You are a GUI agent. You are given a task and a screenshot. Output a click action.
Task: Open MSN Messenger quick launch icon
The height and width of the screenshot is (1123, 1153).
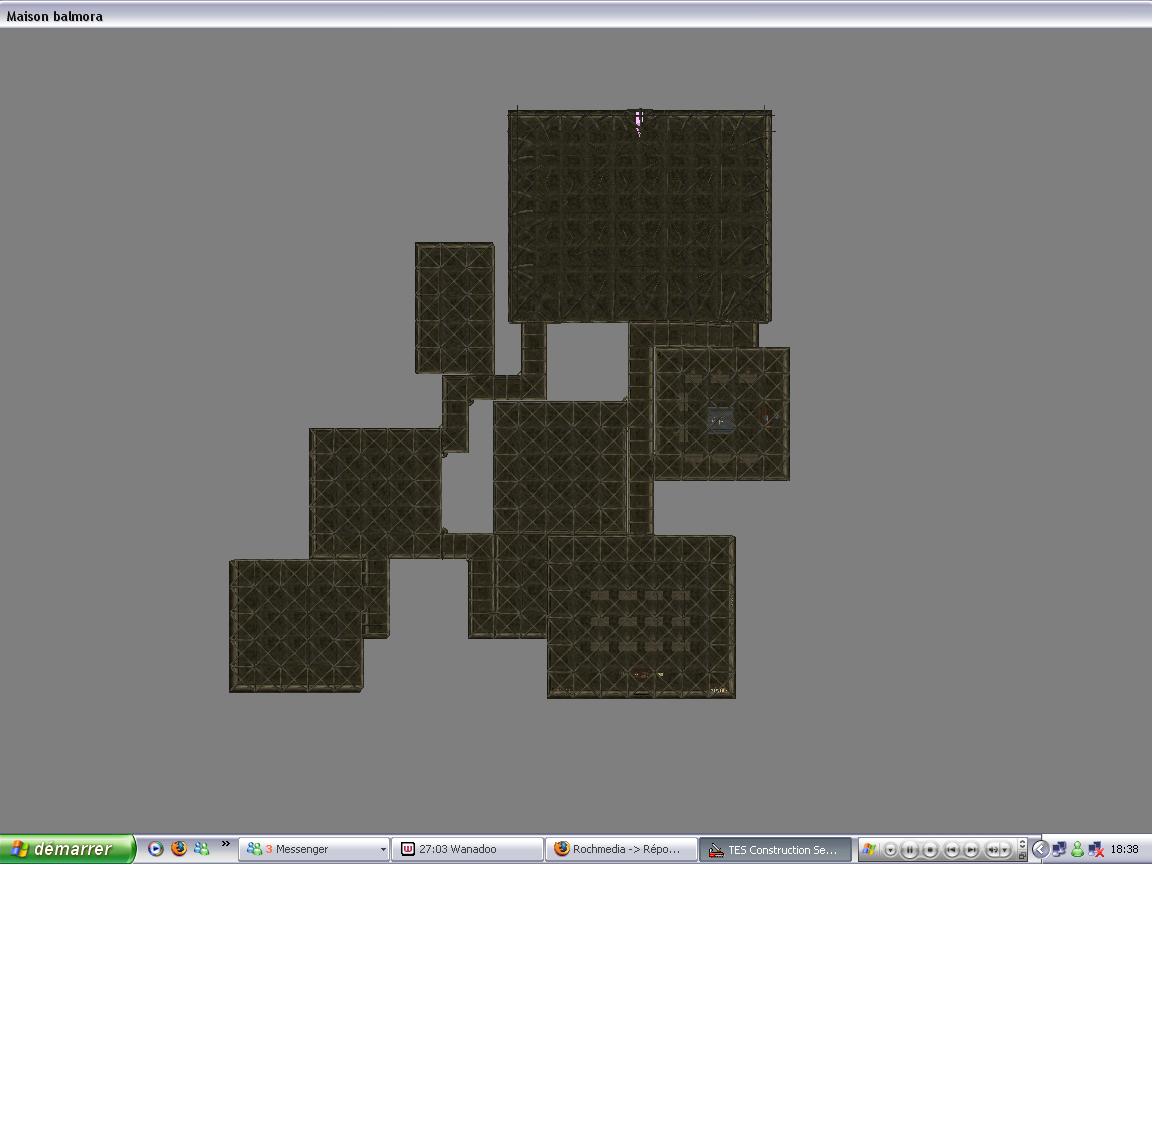tap(202, 849)
